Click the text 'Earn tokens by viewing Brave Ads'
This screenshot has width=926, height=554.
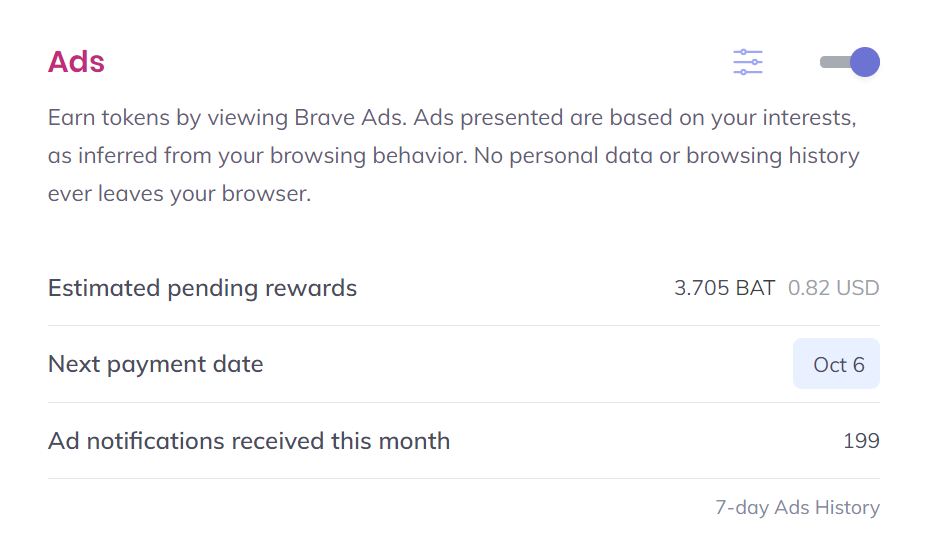tap(226, 118)
